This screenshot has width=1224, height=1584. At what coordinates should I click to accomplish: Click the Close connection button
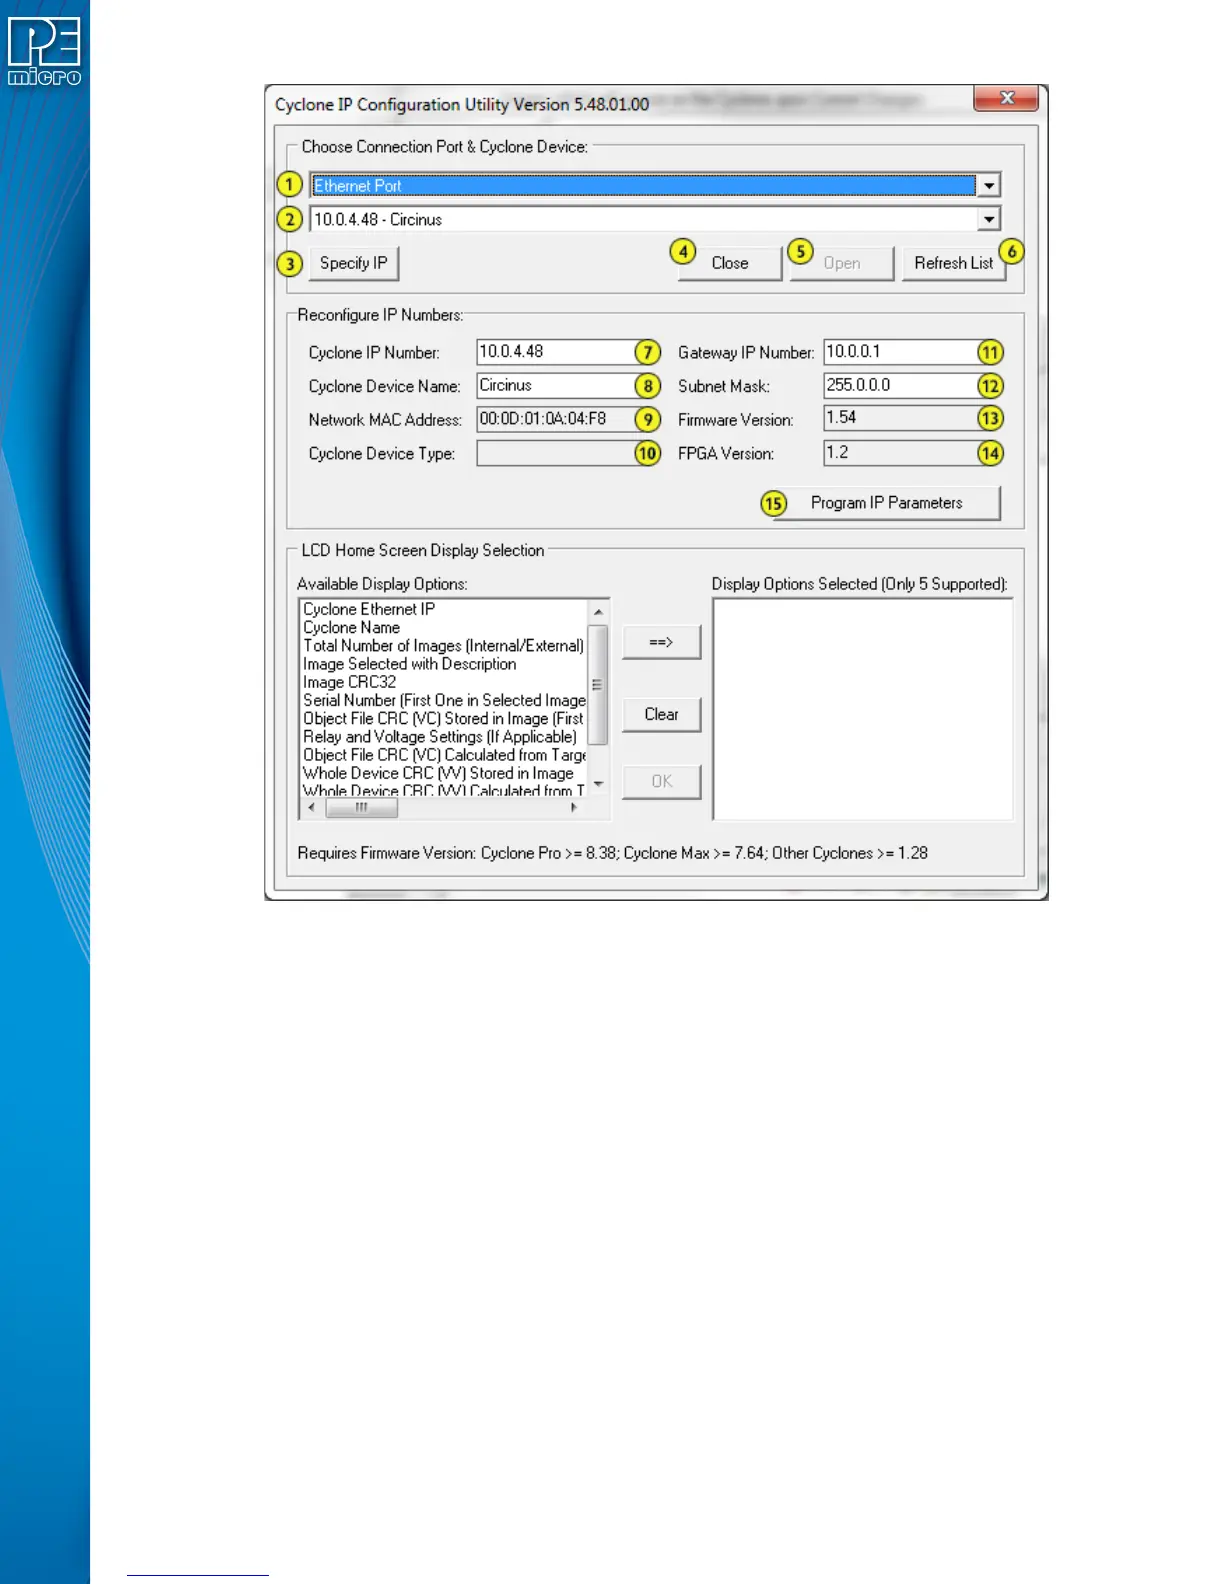(729, 263)
